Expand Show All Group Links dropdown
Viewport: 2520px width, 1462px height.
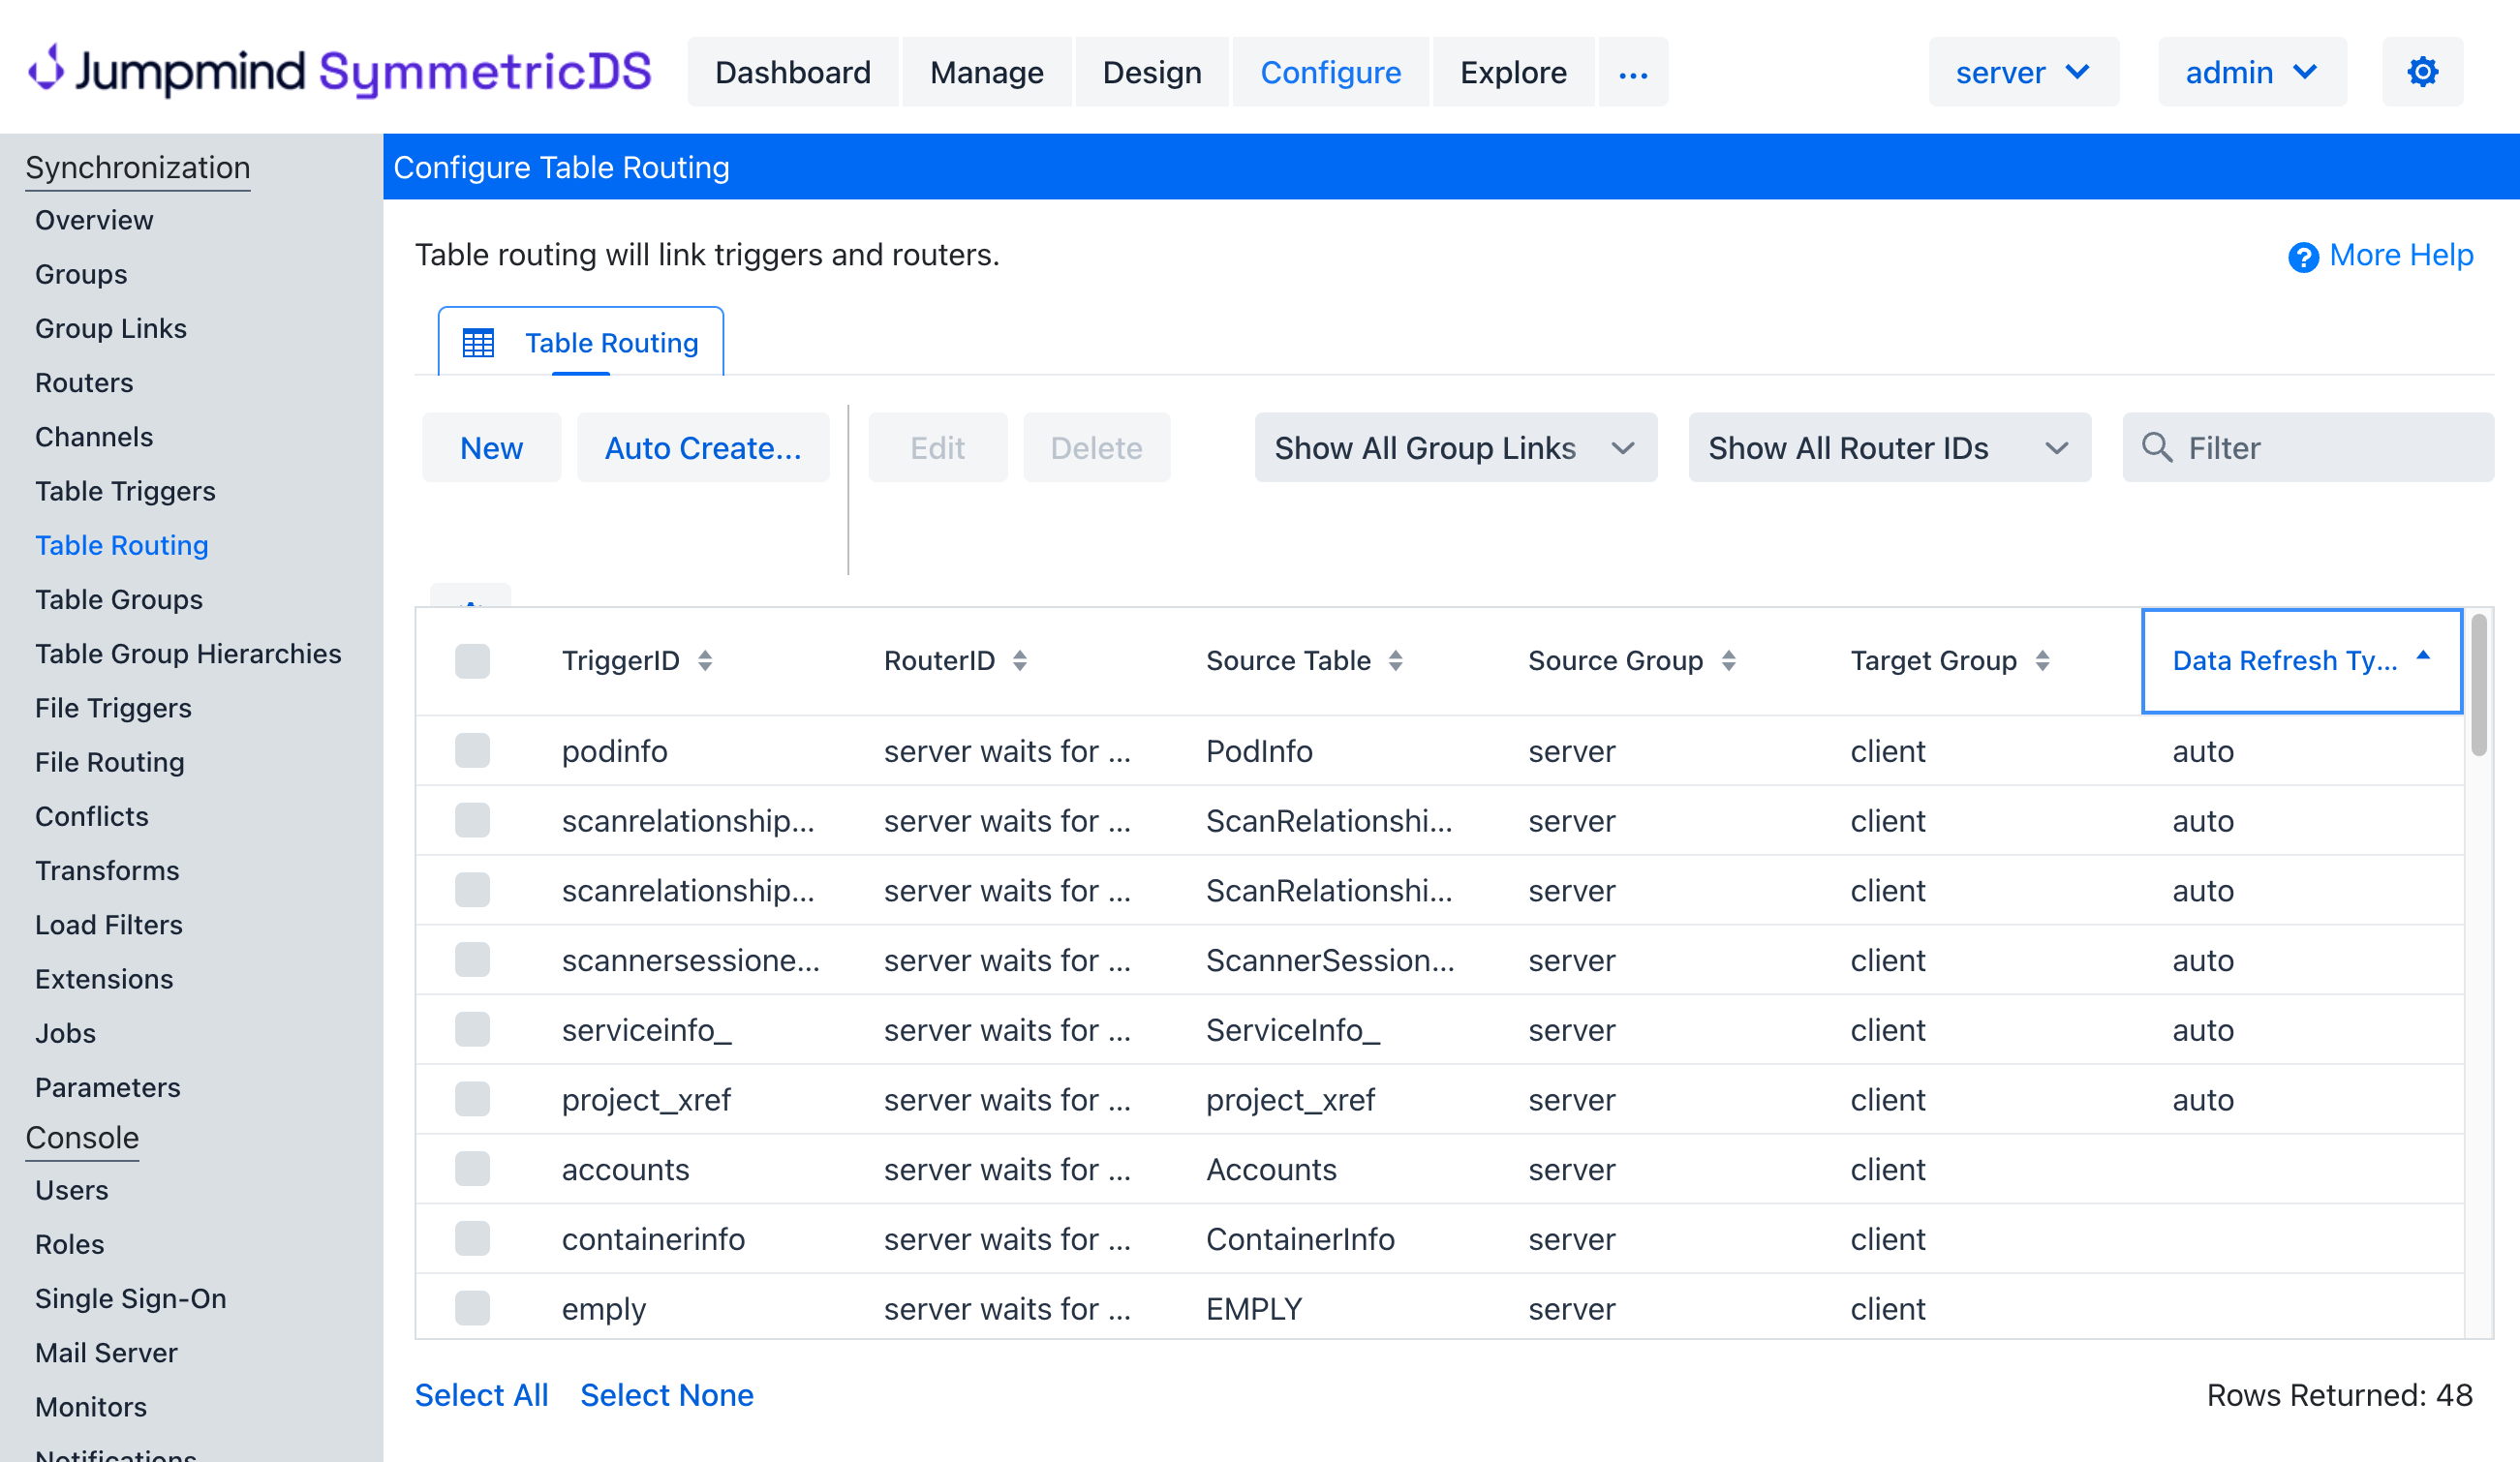[x=1455, y=448]
